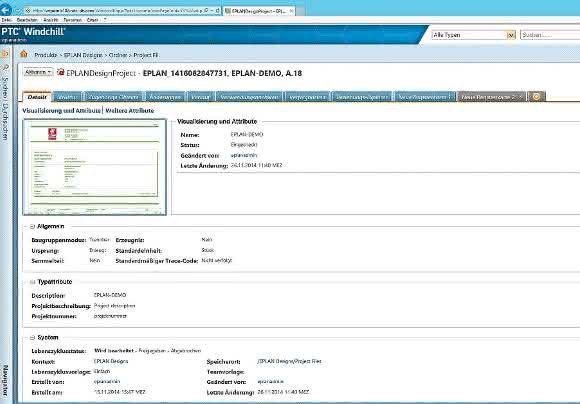This screenshot has width=580, height=404.
Task: Jump to Visualisierung und Attribute link
Action: 61,111
